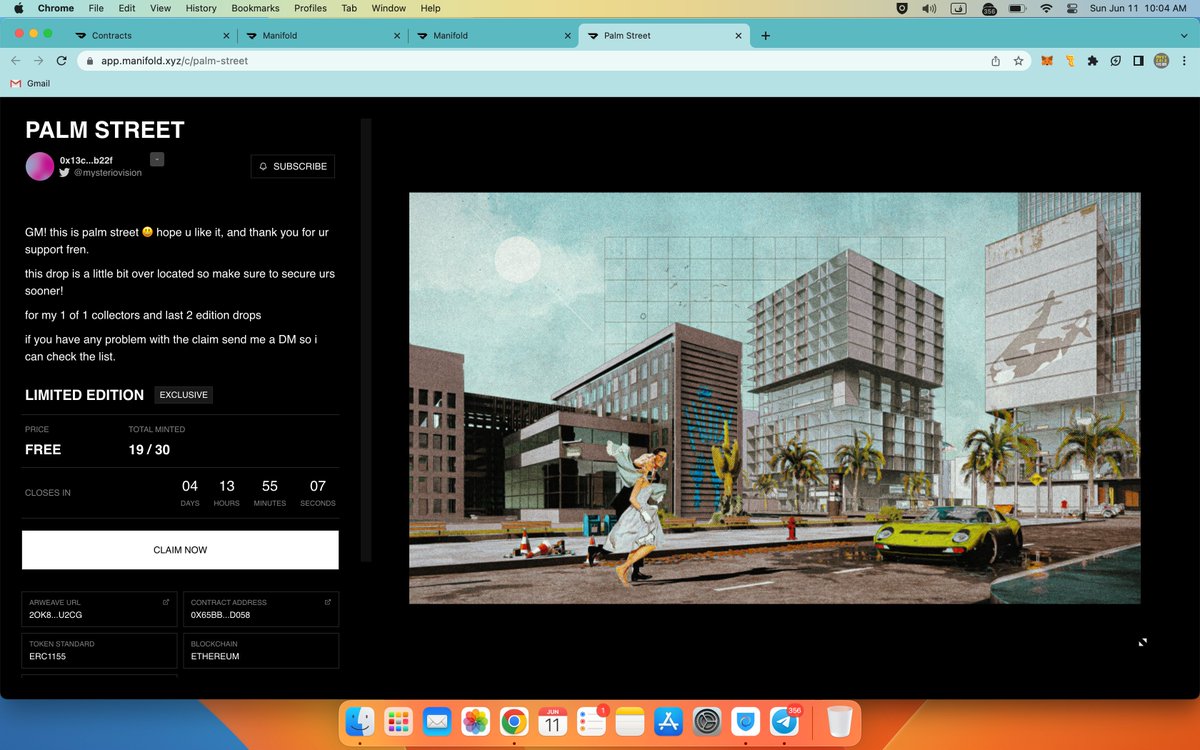Viewport: 1200px width, 750px height.
Task: Click the wallet address 0x13c...b22f
Action: pyautogui.click(x=86, y=160)
